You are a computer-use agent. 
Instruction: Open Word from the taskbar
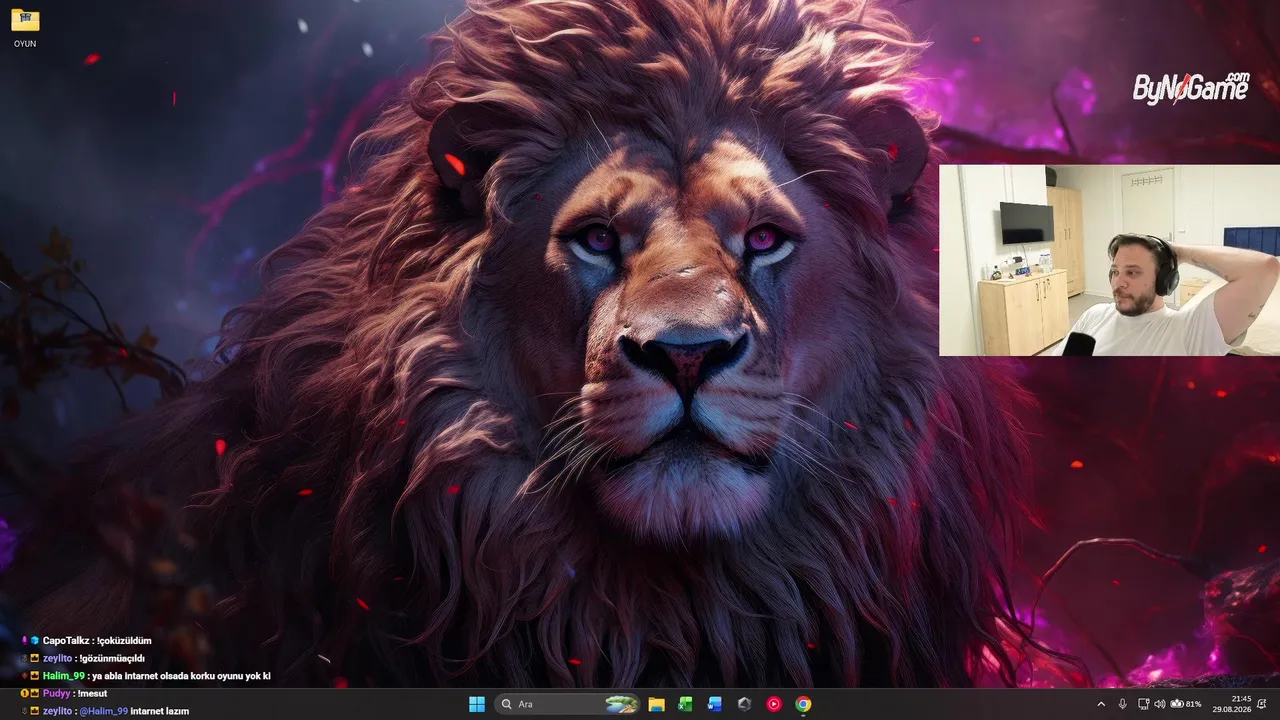[715, 704]
